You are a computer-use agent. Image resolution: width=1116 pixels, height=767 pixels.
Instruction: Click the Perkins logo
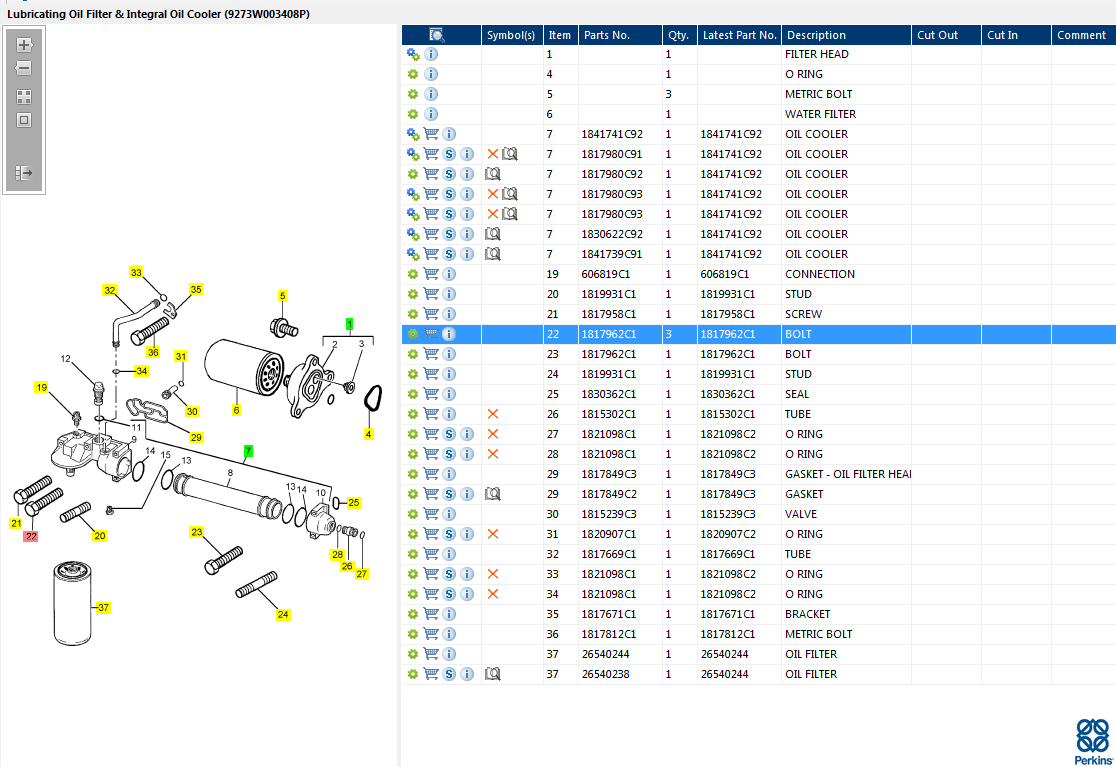point(1093,741)
